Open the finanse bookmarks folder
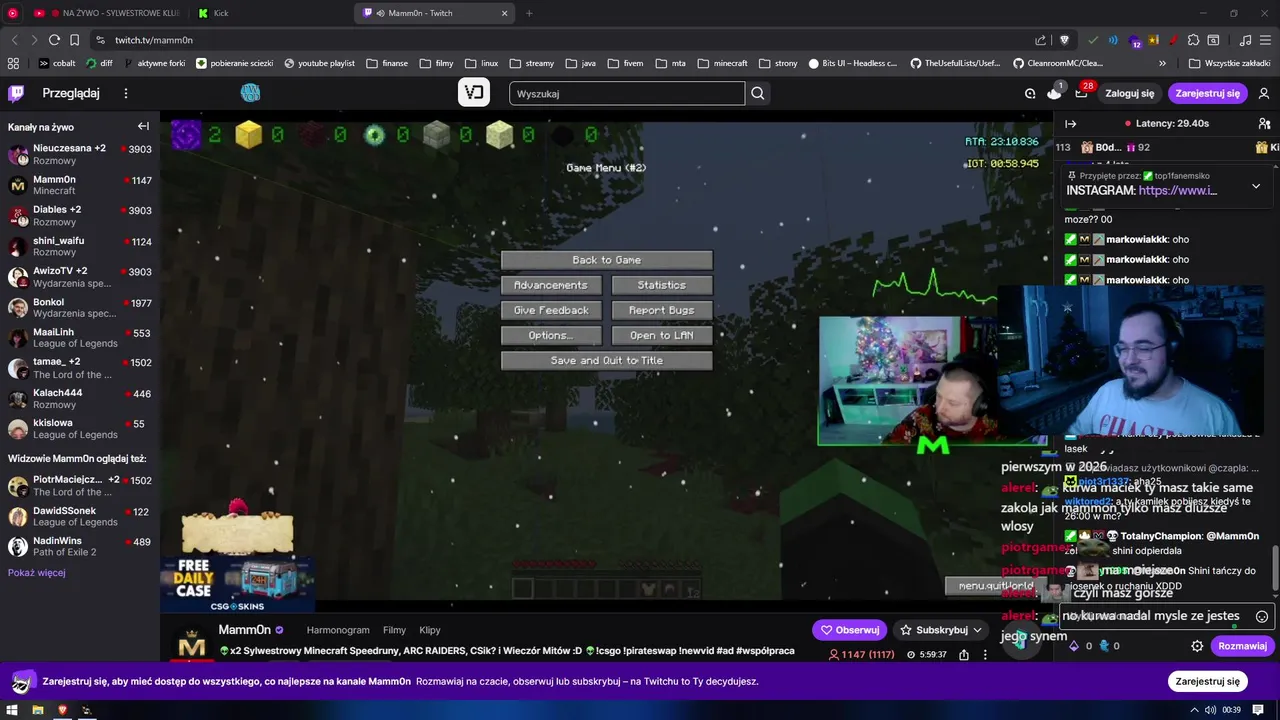Image resolution: width=1280 pixels, height=720 pixels. point(387,63)
